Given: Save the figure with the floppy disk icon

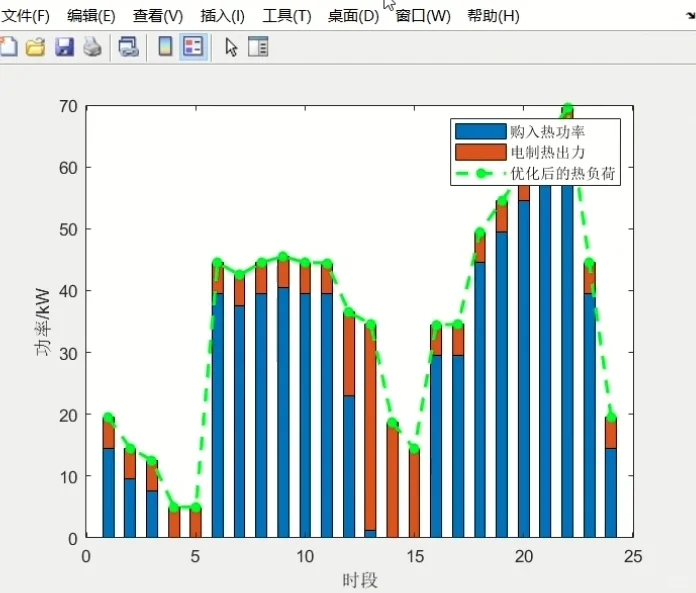Looking at the screenshot, I should (x=64, y=47).
